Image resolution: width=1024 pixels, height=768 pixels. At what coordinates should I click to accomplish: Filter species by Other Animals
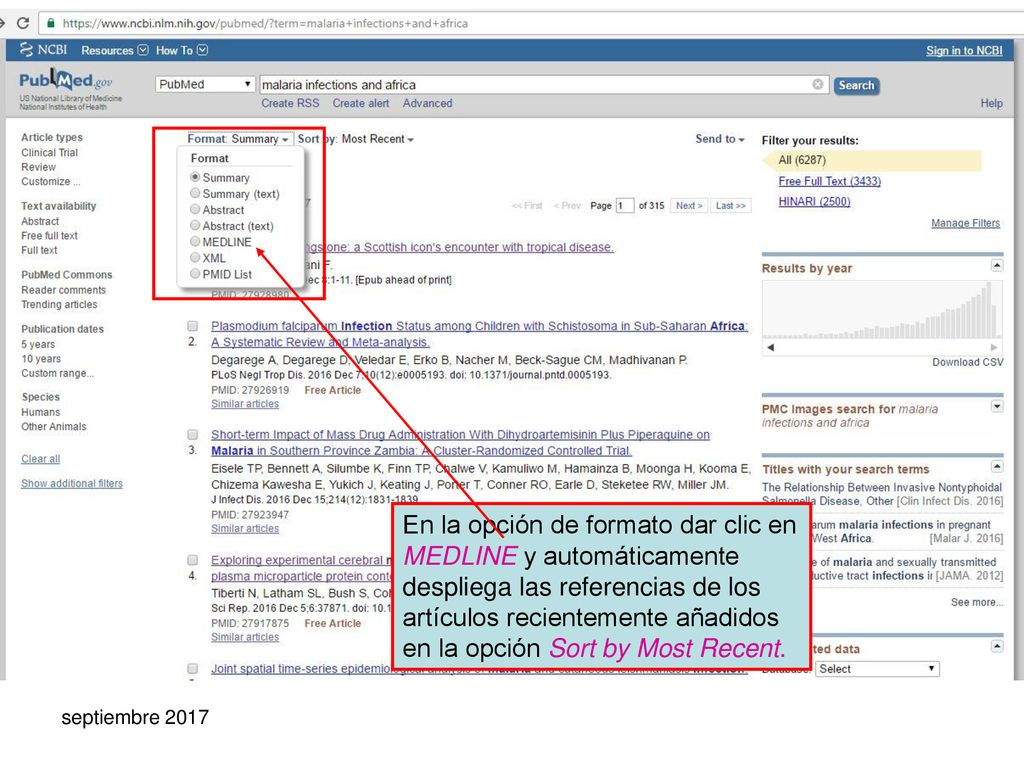(x=54, y=426)
